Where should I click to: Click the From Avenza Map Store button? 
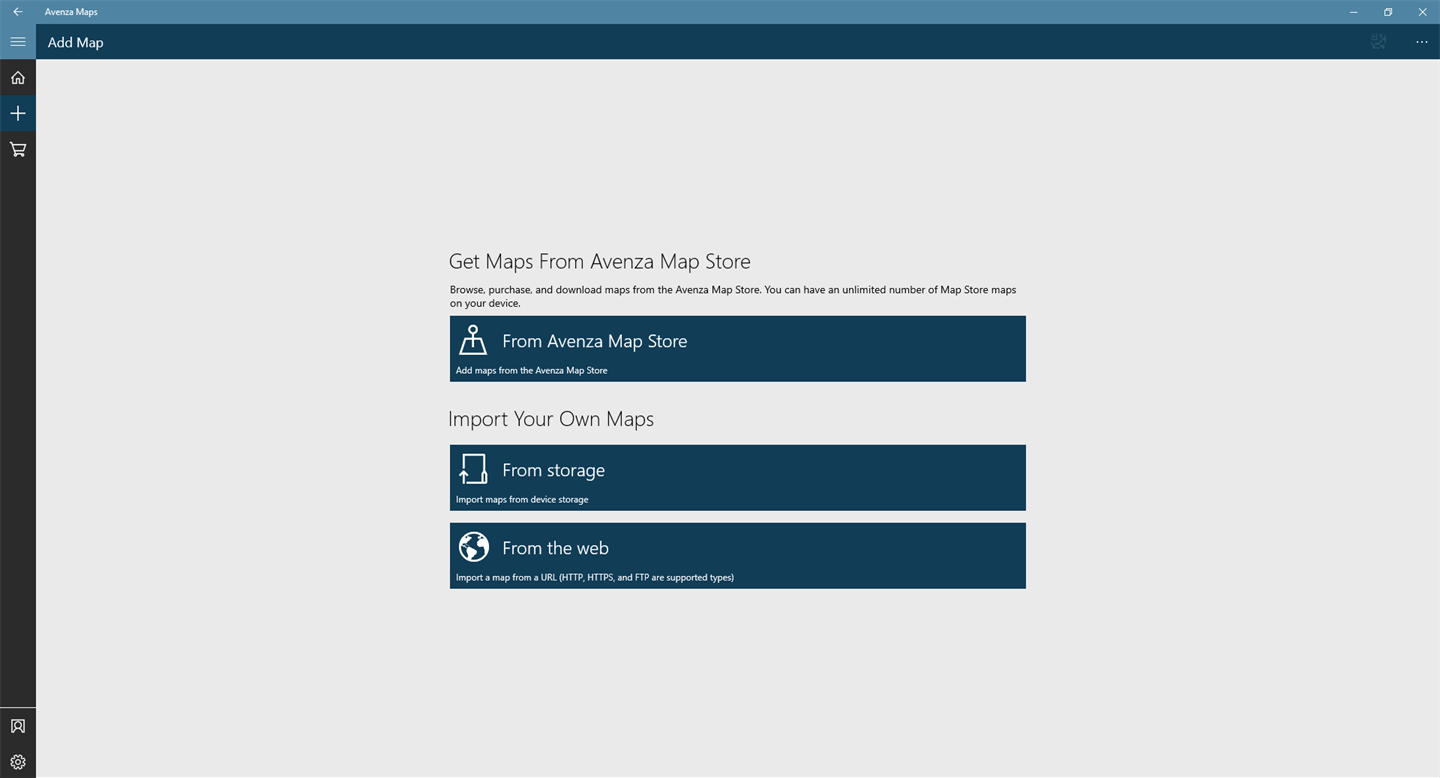coord(738,349)
